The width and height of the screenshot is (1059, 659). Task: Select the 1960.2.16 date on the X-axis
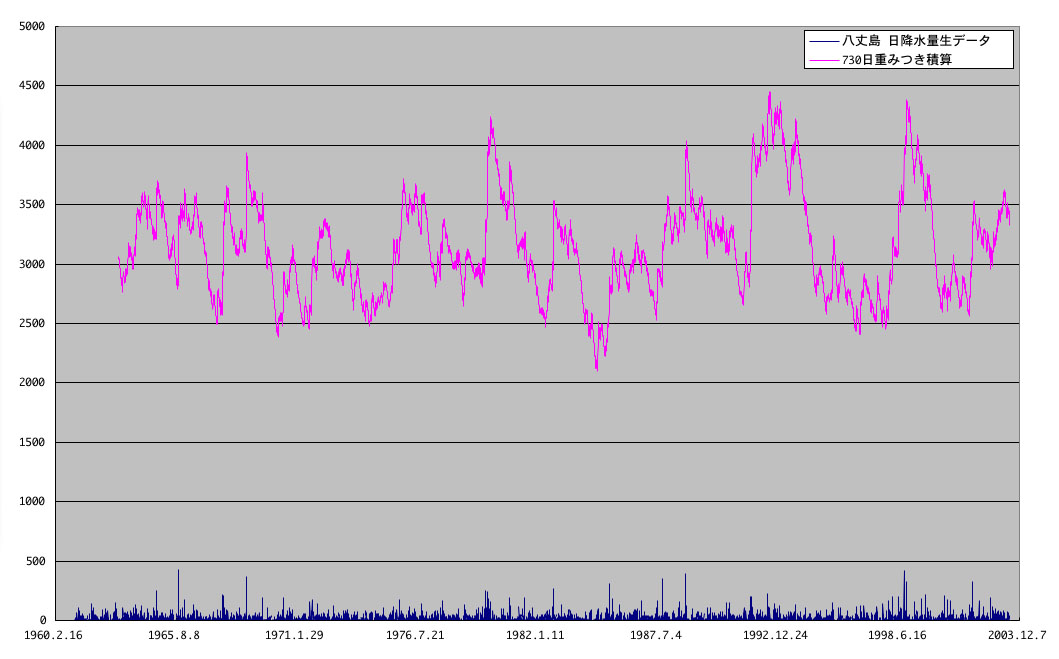[54, 635]
